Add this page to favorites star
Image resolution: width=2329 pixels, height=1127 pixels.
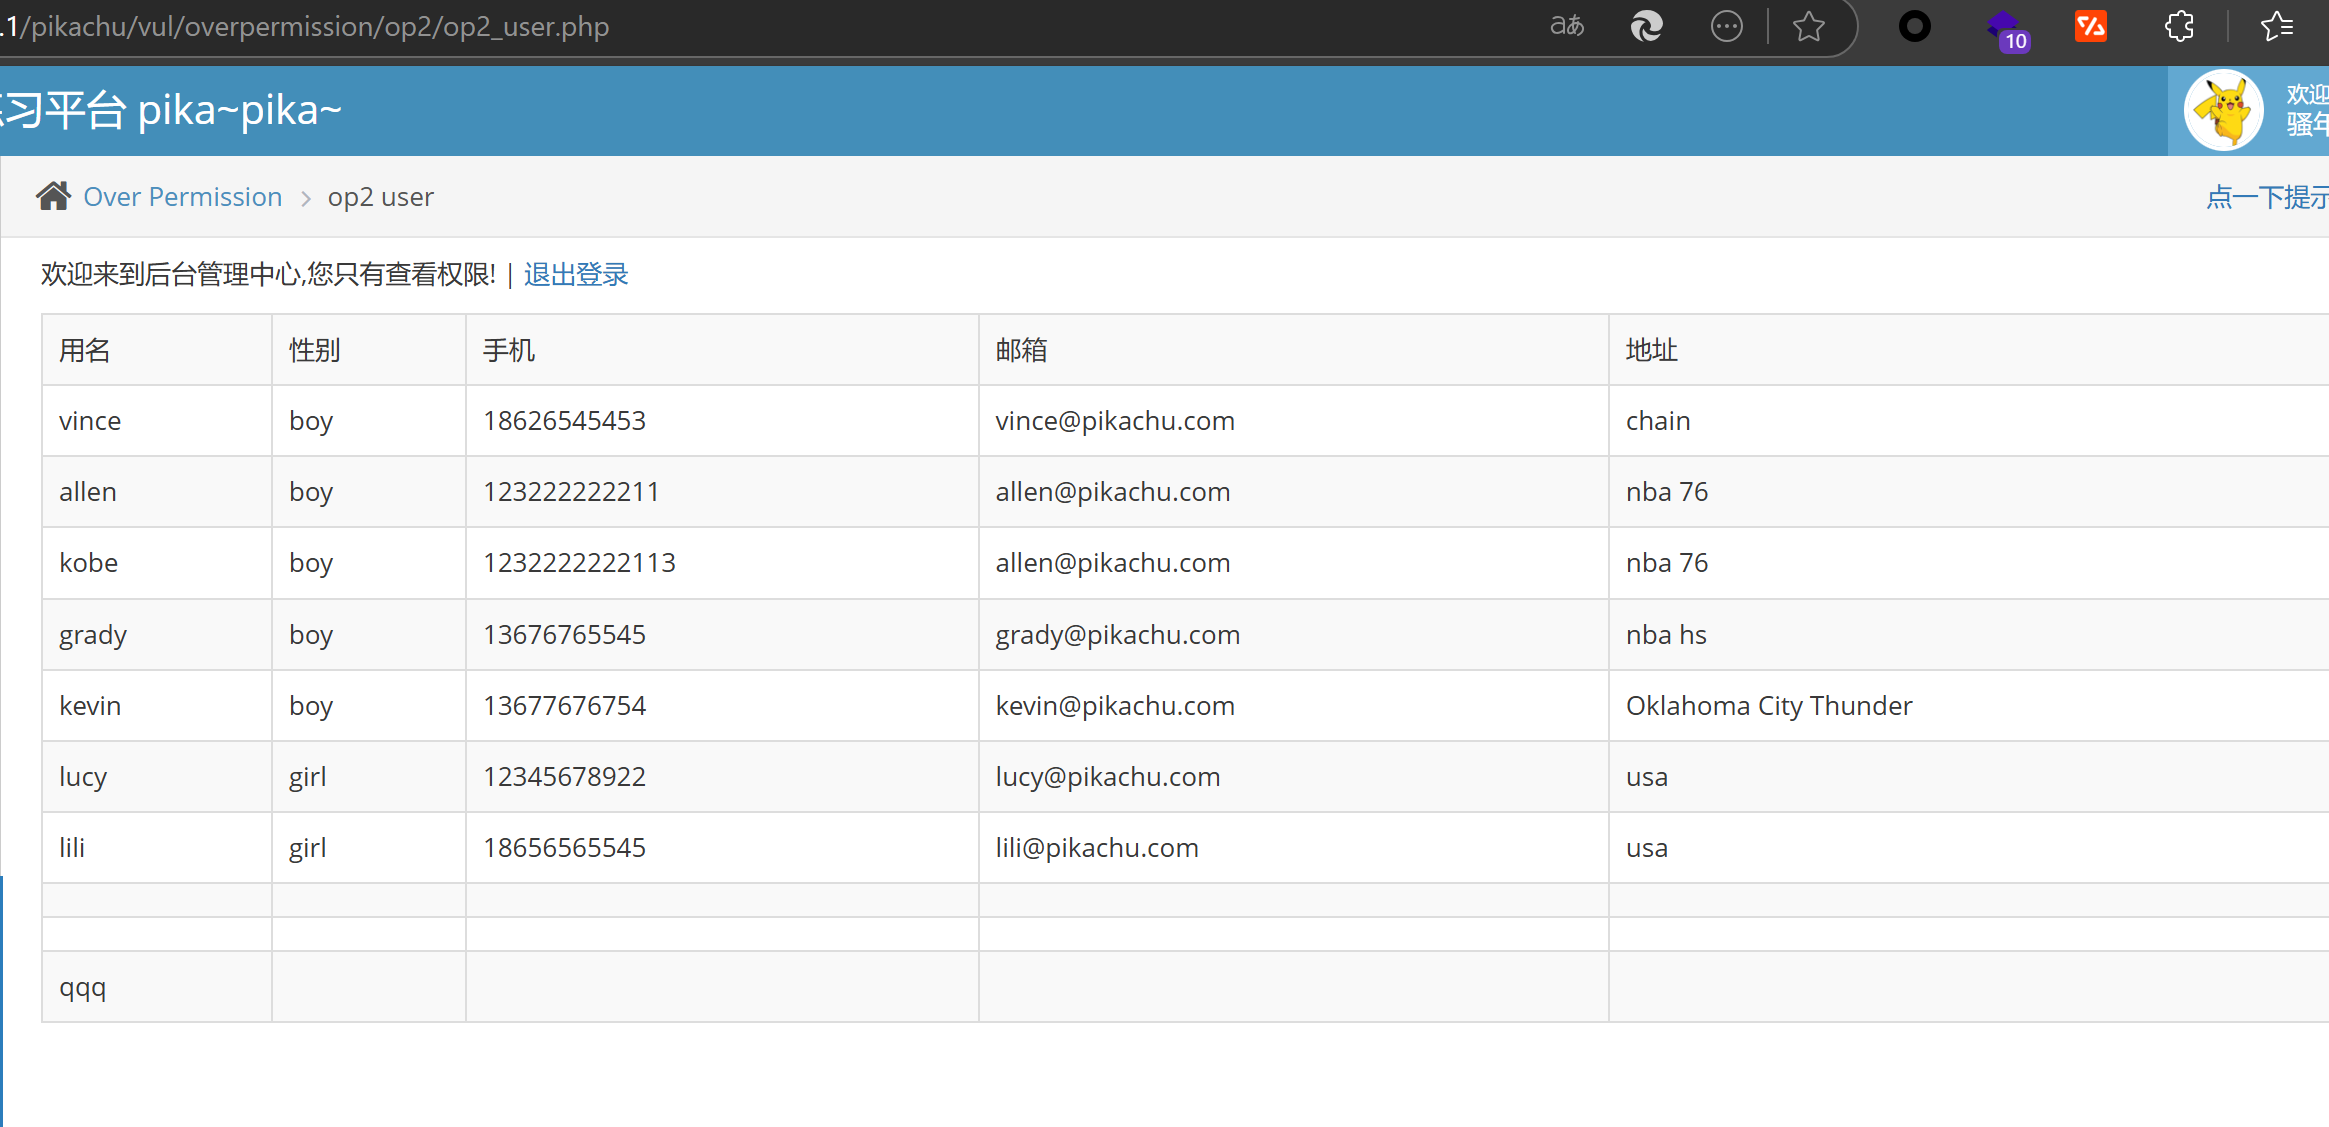tap(1808, 26)
